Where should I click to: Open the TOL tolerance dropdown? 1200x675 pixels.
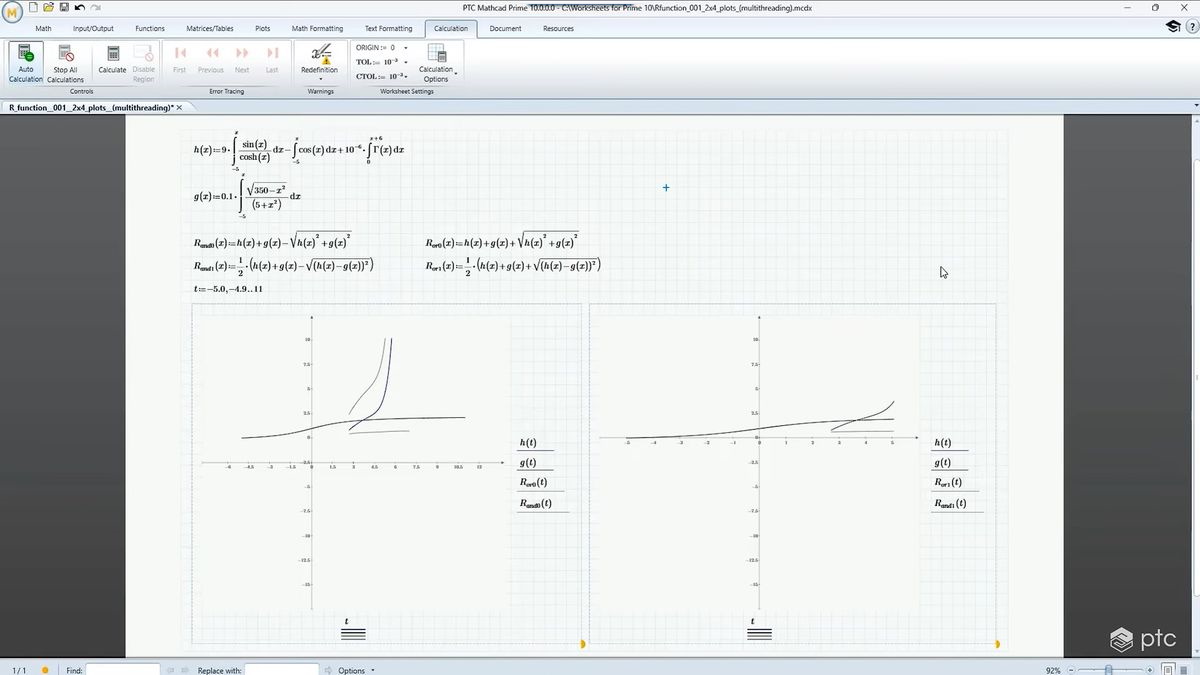(405, 61)
